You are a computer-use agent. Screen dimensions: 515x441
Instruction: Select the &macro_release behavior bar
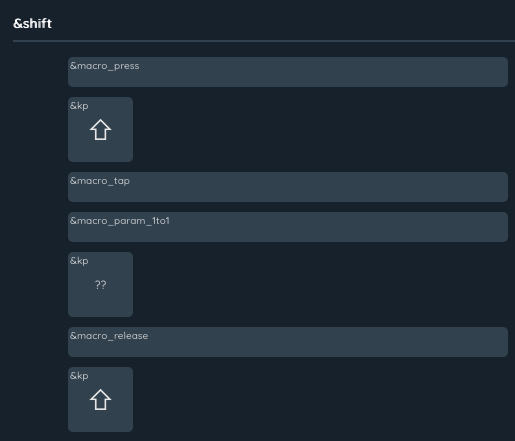[x=288, y=342]
